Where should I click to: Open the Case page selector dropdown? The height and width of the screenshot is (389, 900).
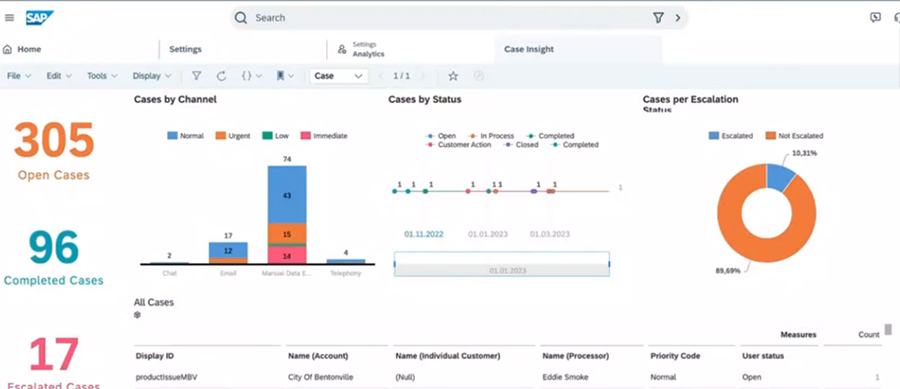coord(339,76)
